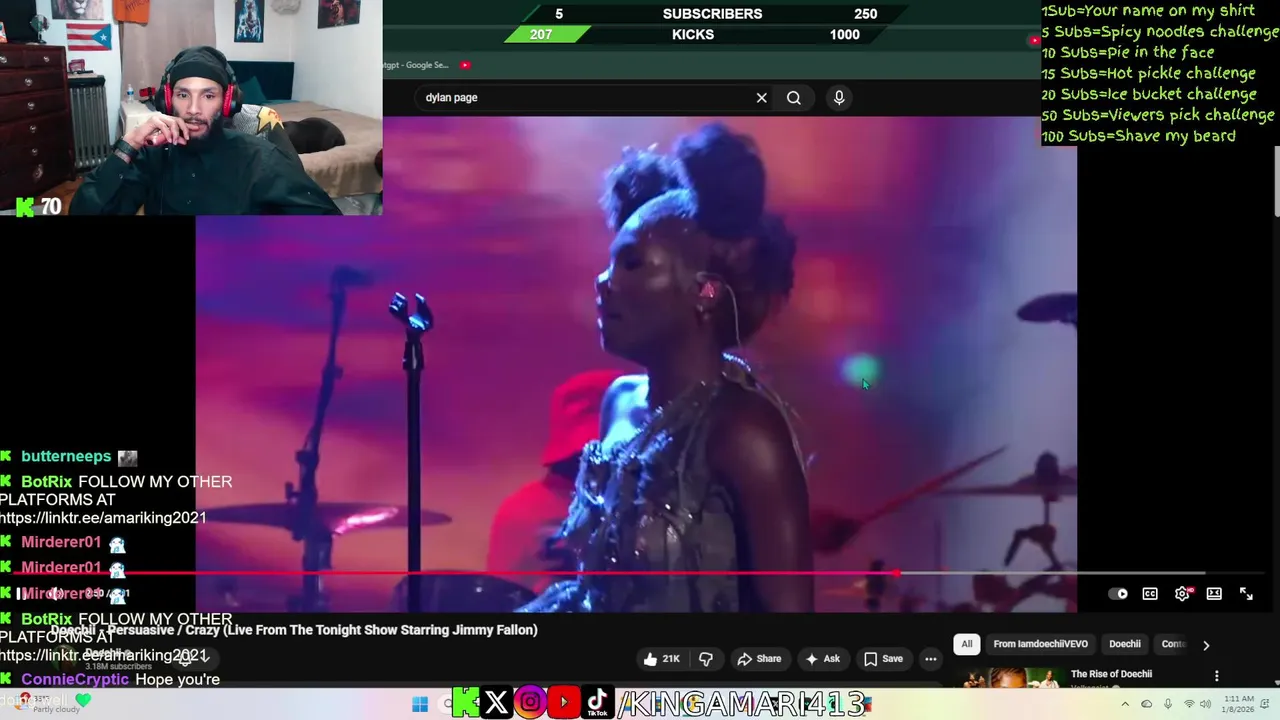Clear the YouTube search box text
Screen dimensions: 1280x720
[761, 98]
